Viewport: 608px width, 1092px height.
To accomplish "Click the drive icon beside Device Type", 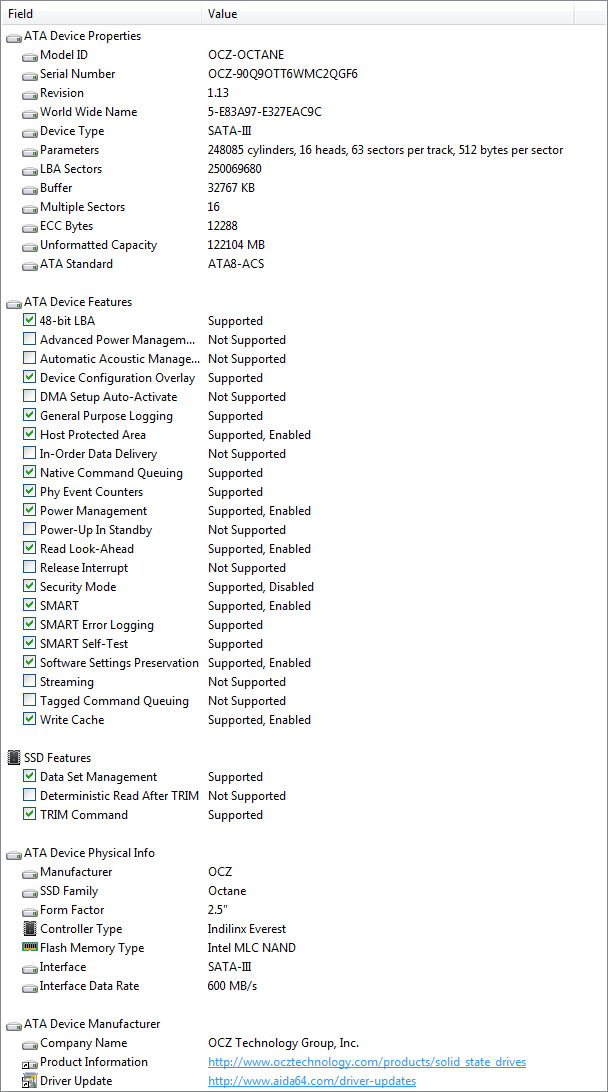I will click(29, 132).
